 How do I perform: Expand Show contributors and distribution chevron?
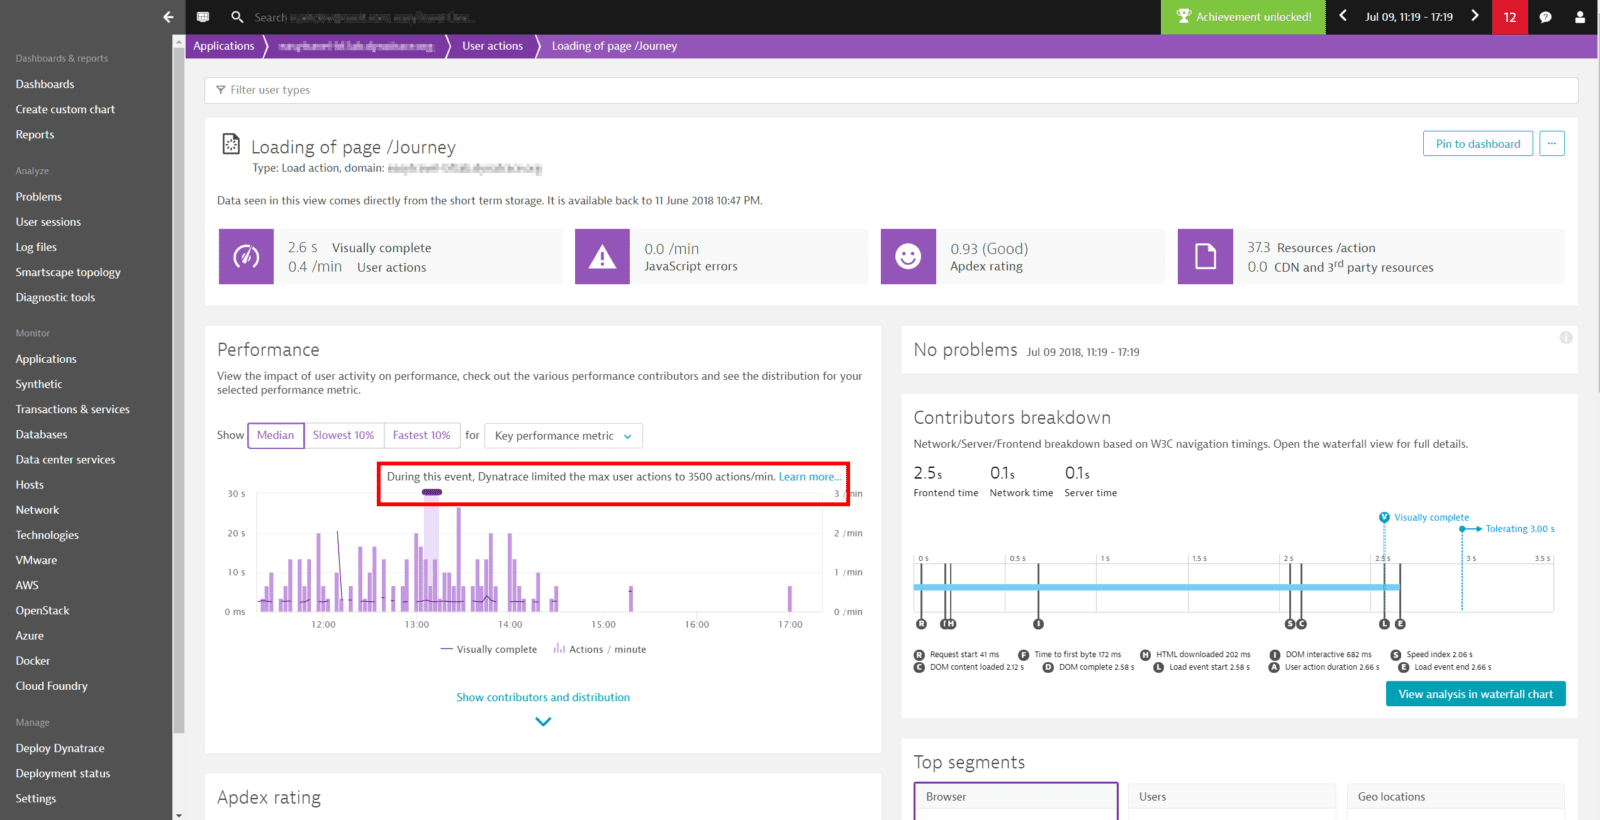click(543, 721)
